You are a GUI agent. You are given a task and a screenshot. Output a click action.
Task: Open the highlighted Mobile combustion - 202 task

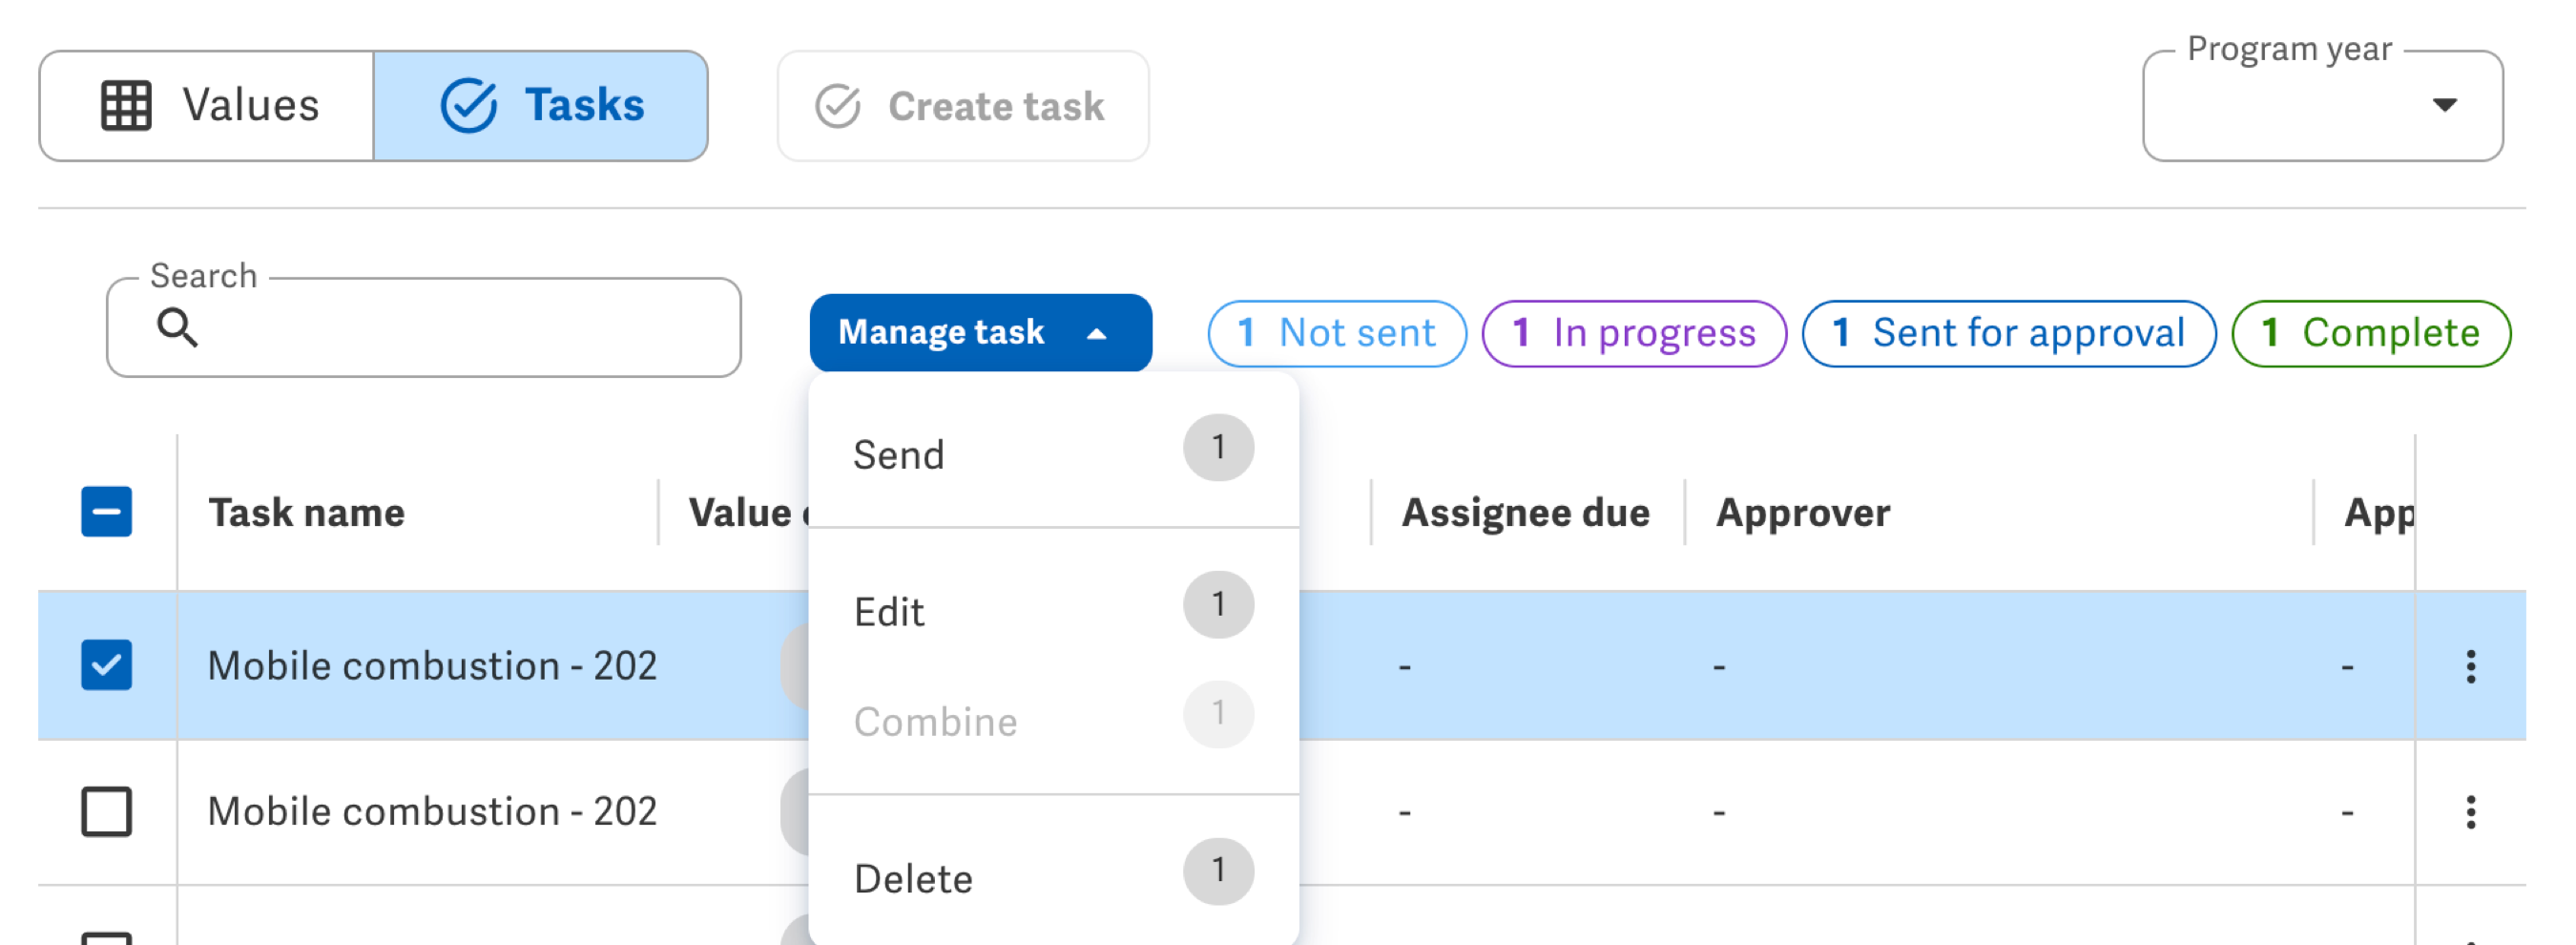(432, 666)
